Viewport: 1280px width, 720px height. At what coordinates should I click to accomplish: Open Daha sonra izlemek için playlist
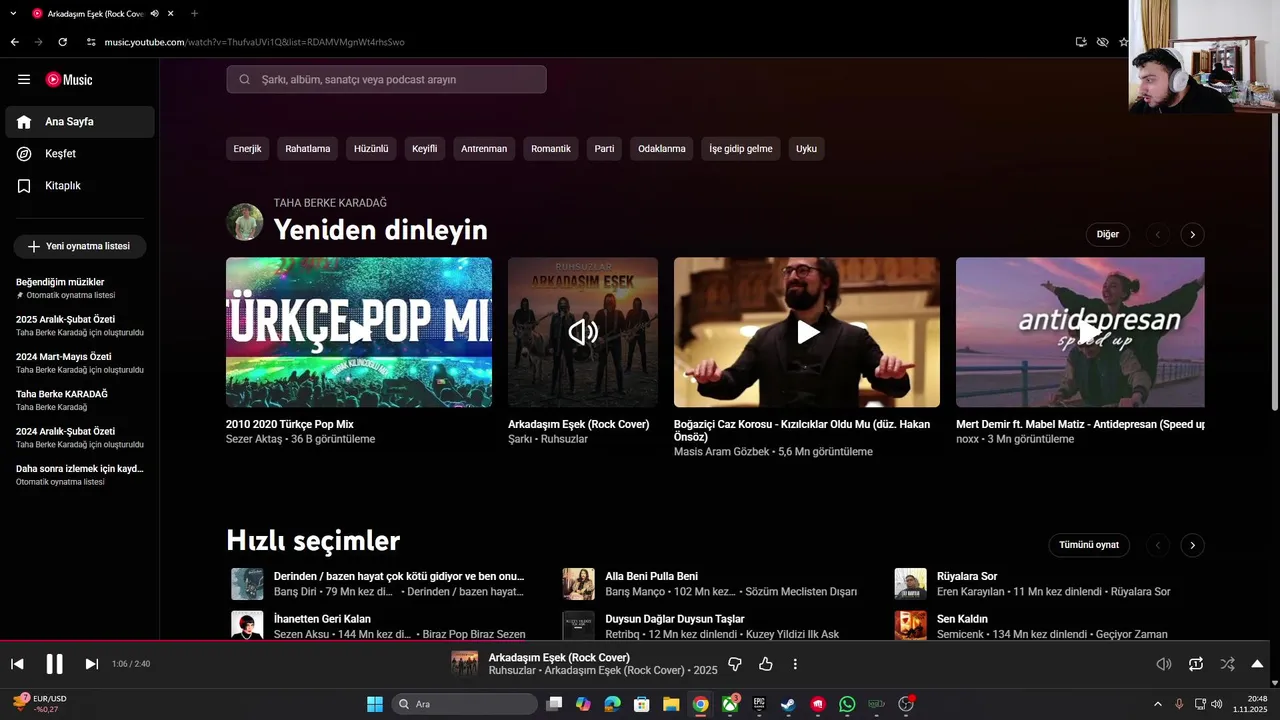[x=80, y=474]
